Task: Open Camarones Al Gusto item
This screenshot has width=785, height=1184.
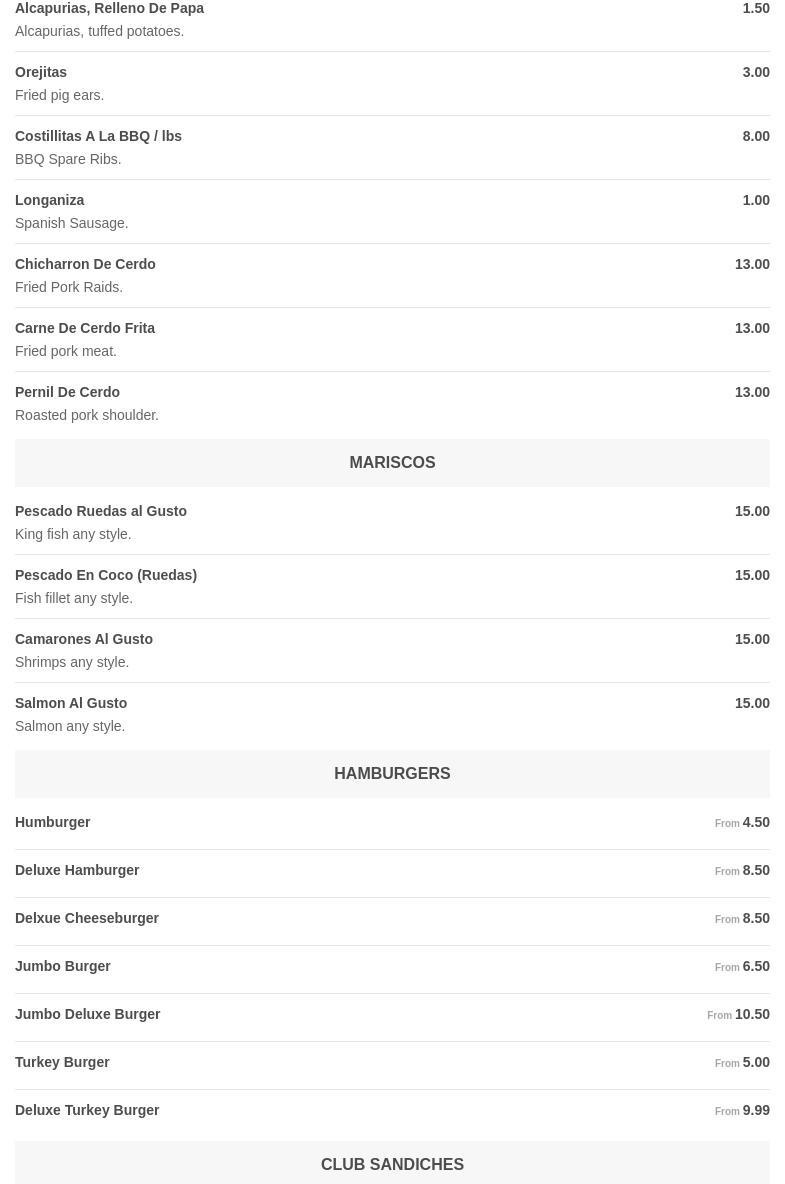Action: pyautogui.click(x=84, y=640)
